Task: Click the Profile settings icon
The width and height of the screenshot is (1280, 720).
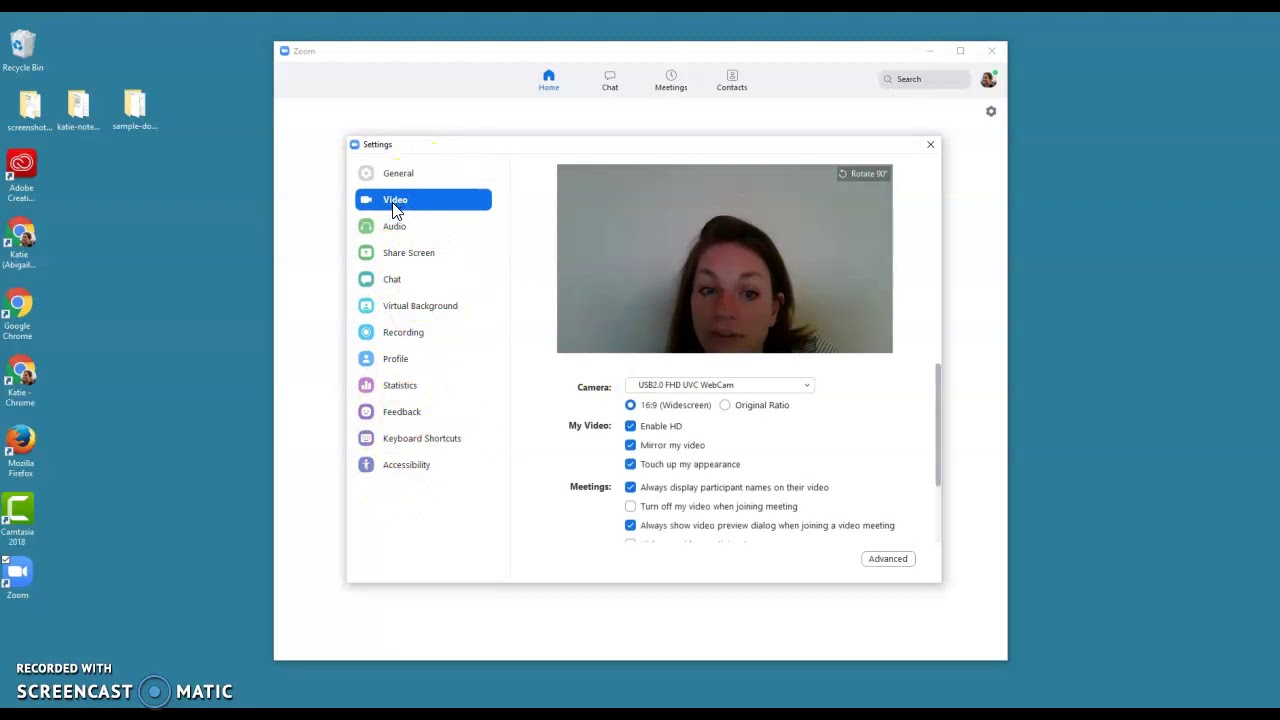Action: [366, 359]
